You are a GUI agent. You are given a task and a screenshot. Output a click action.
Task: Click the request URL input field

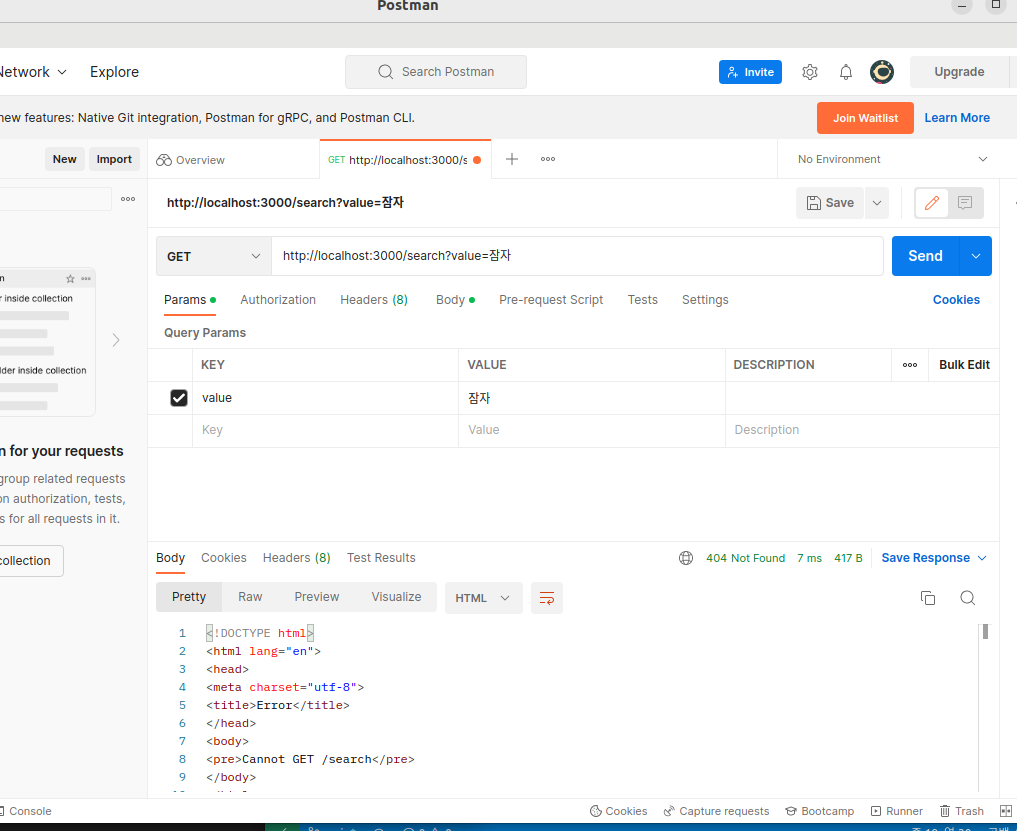tap(577, 256)
